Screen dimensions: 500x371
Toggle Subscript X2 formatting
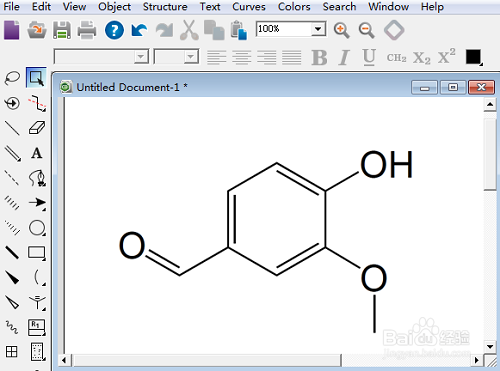pyautogui.click(x=421, y=58)
